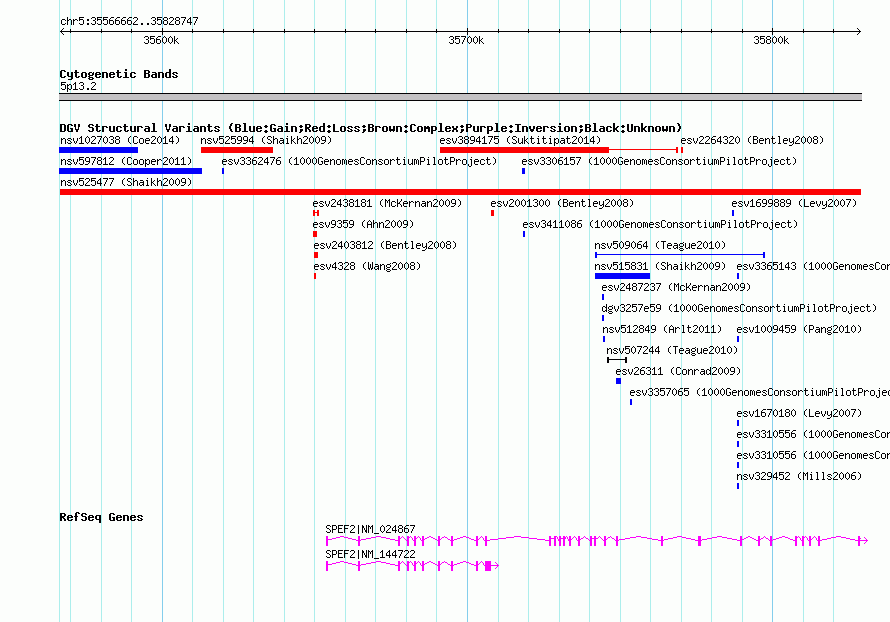
Task: Select esv1009459 (Pang2010) label
Action: click(799, 329)
